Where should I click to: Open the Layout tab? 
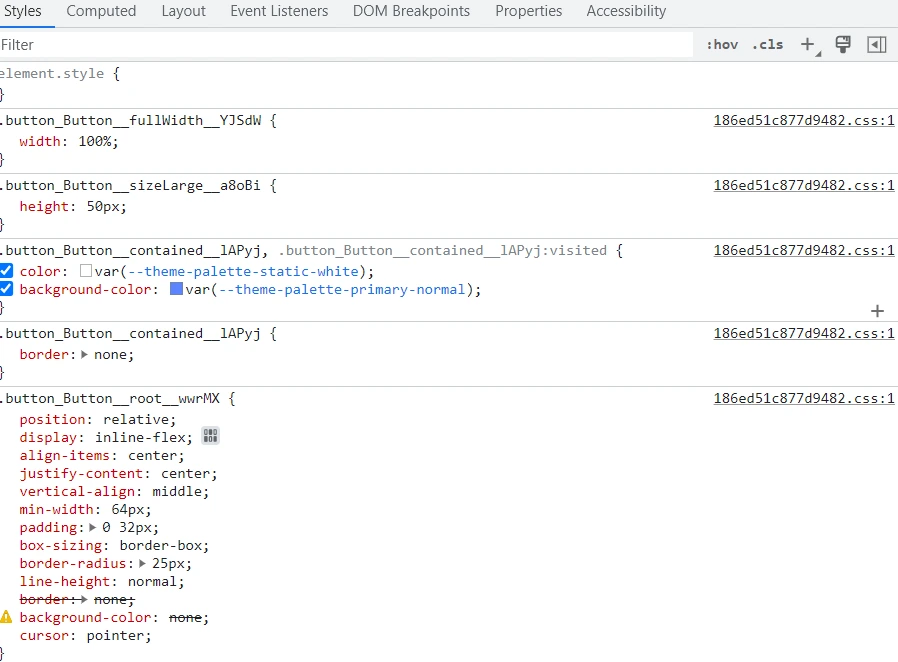tap(183, 11)
